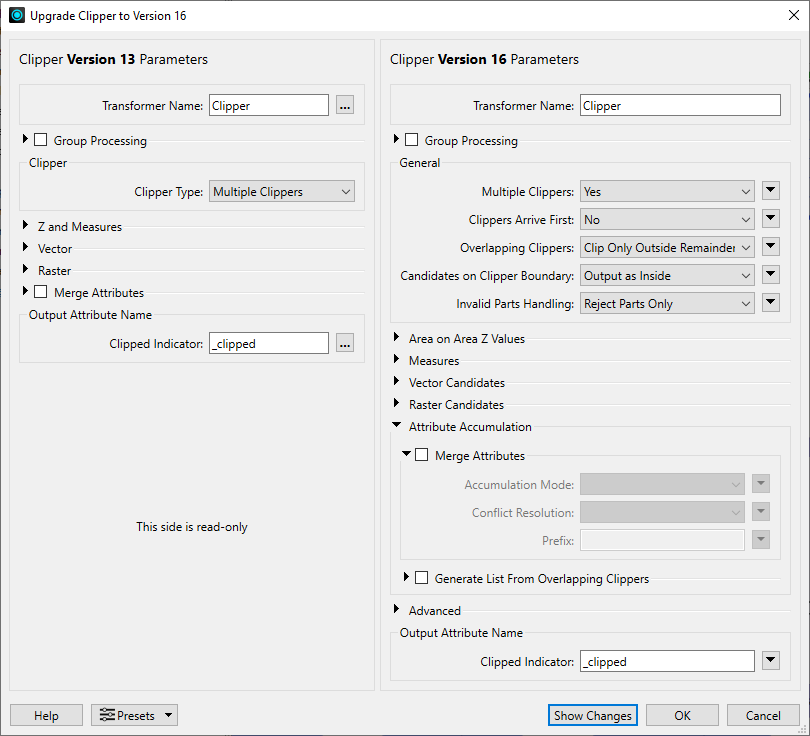Enable Group Processing checkbox in Version 16 panel
This screenshot has width=810, height=736.
412,140
